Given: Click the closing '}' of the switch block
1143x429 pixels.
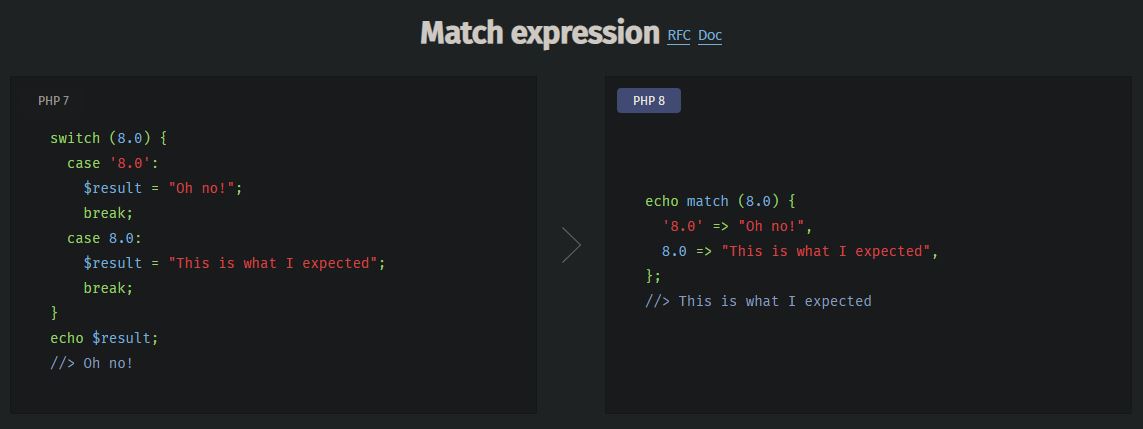Looking at the screenshot, I should coord(54,313).
